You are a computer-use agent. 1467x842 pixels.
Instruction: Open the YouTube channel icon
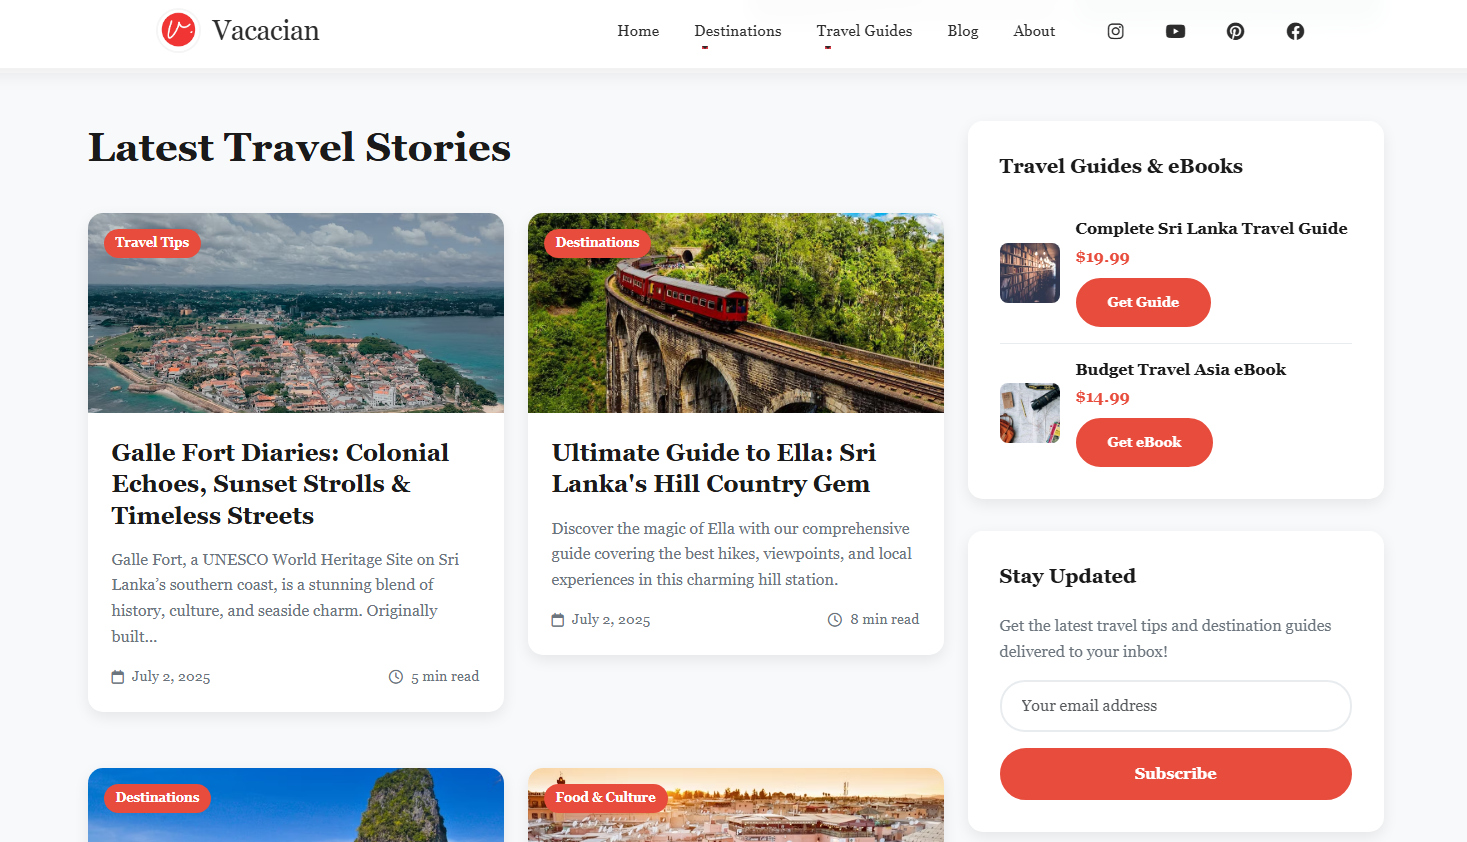1175,31
